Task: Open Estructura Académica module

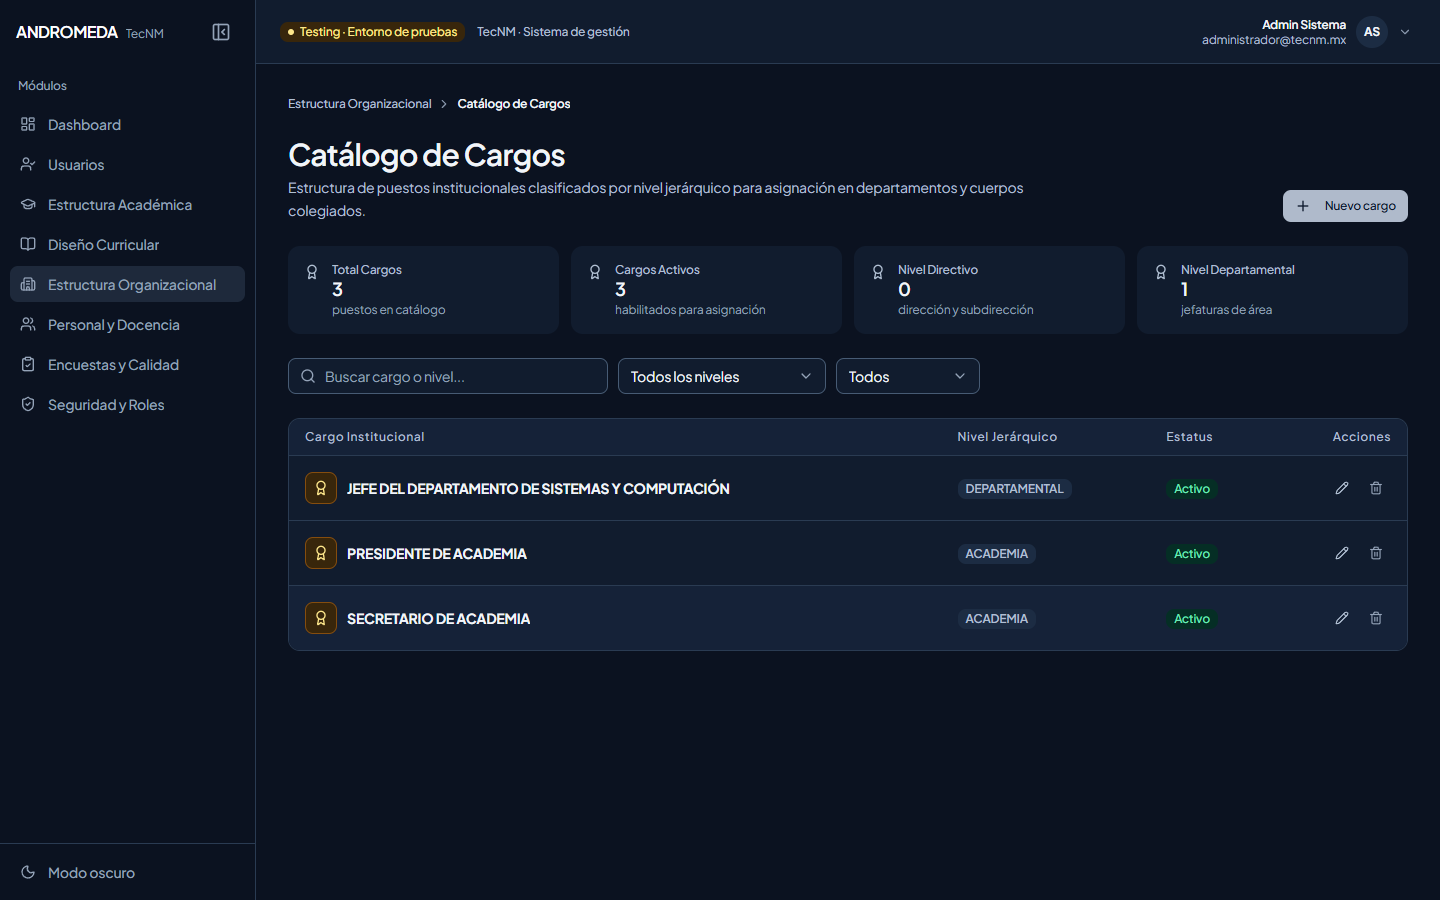Action: click(127, 205)
